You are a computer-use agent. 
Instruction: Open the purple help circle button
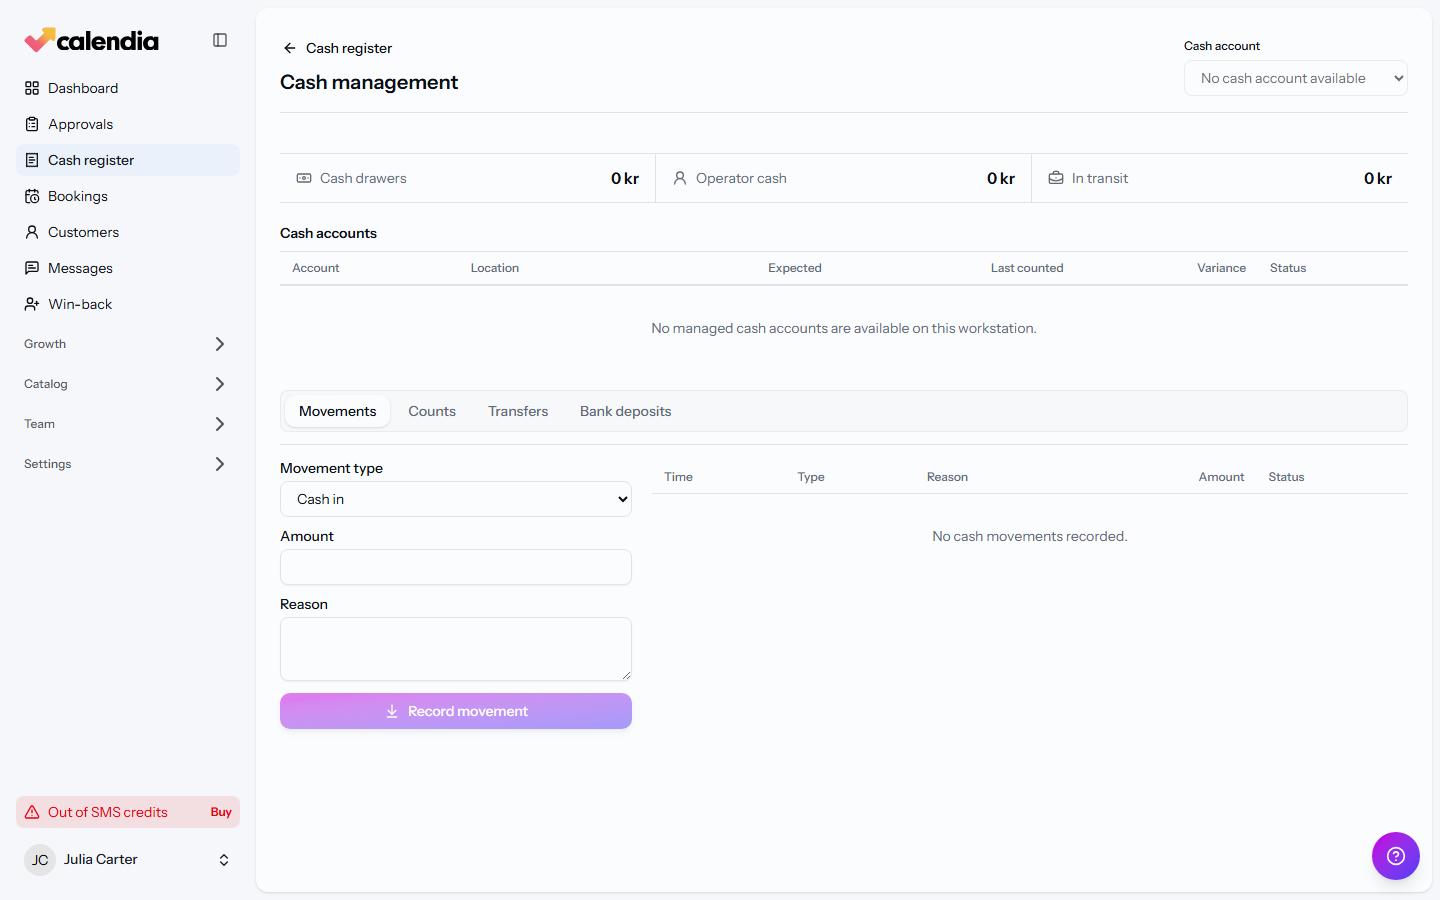(1396, 856)
